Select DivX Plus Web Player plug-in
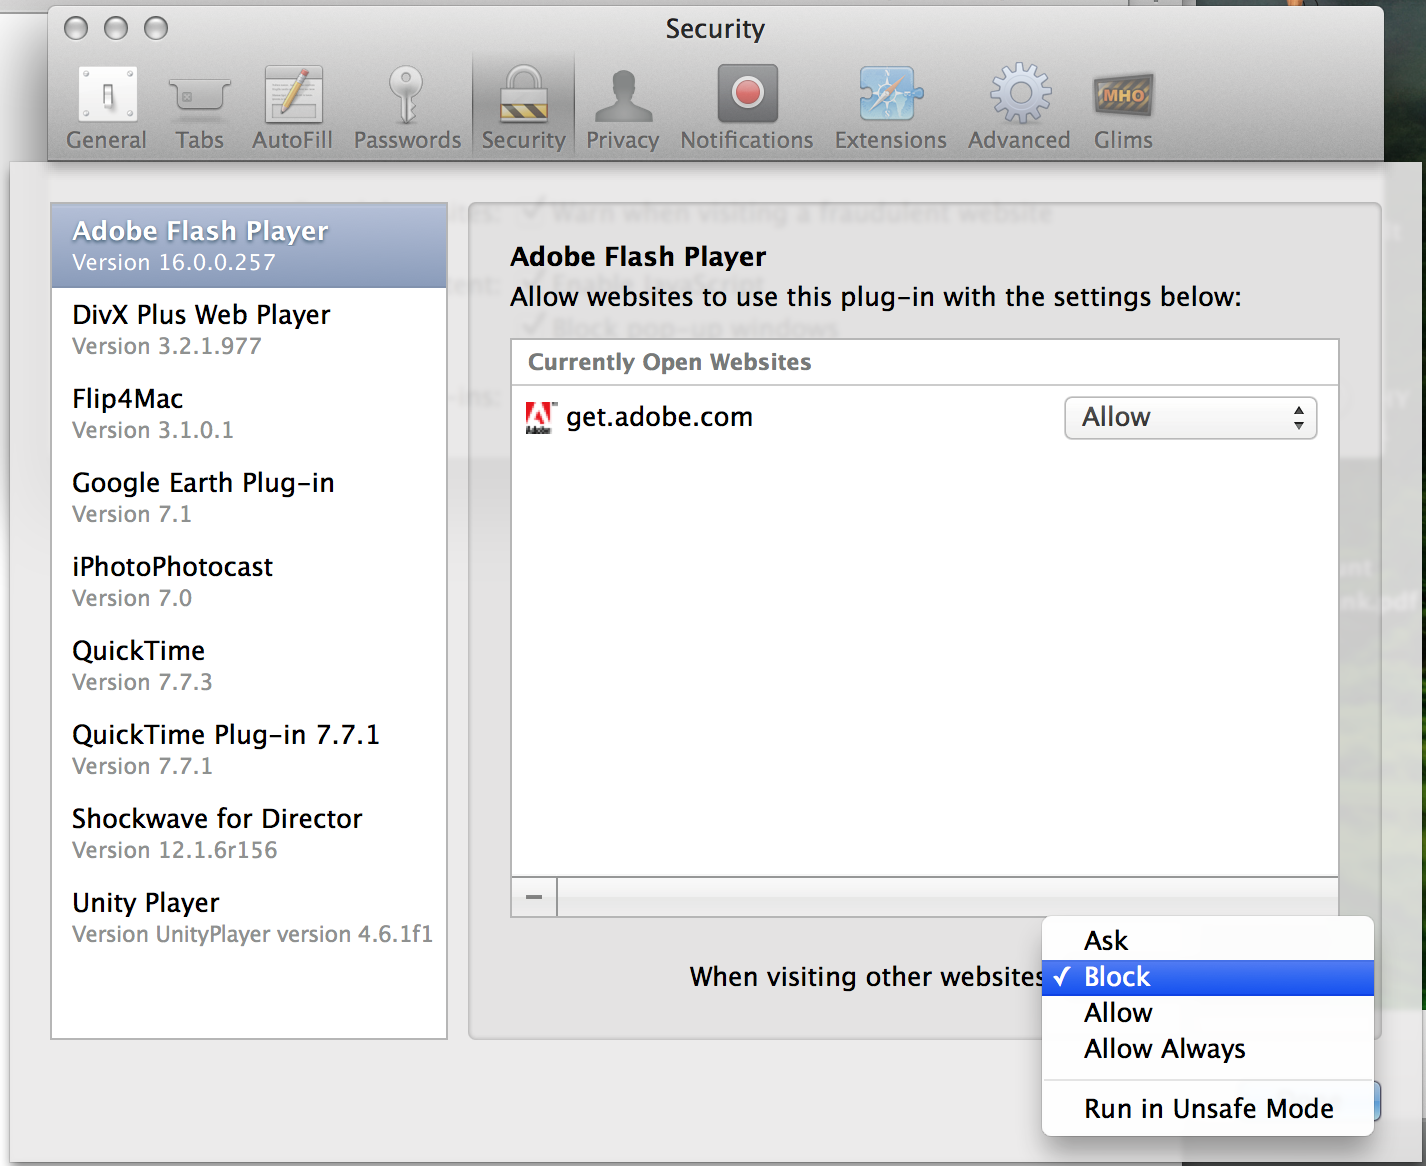This screenshot has height=1166, width=1426. tap(249, 330)
